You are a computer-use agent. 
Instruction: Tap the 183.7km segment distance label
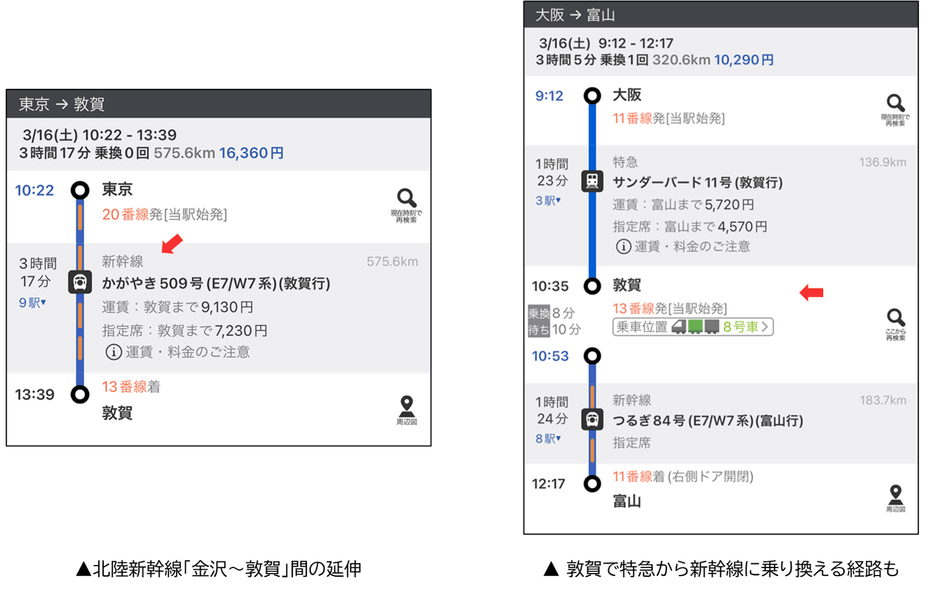[x=883, y=400]
